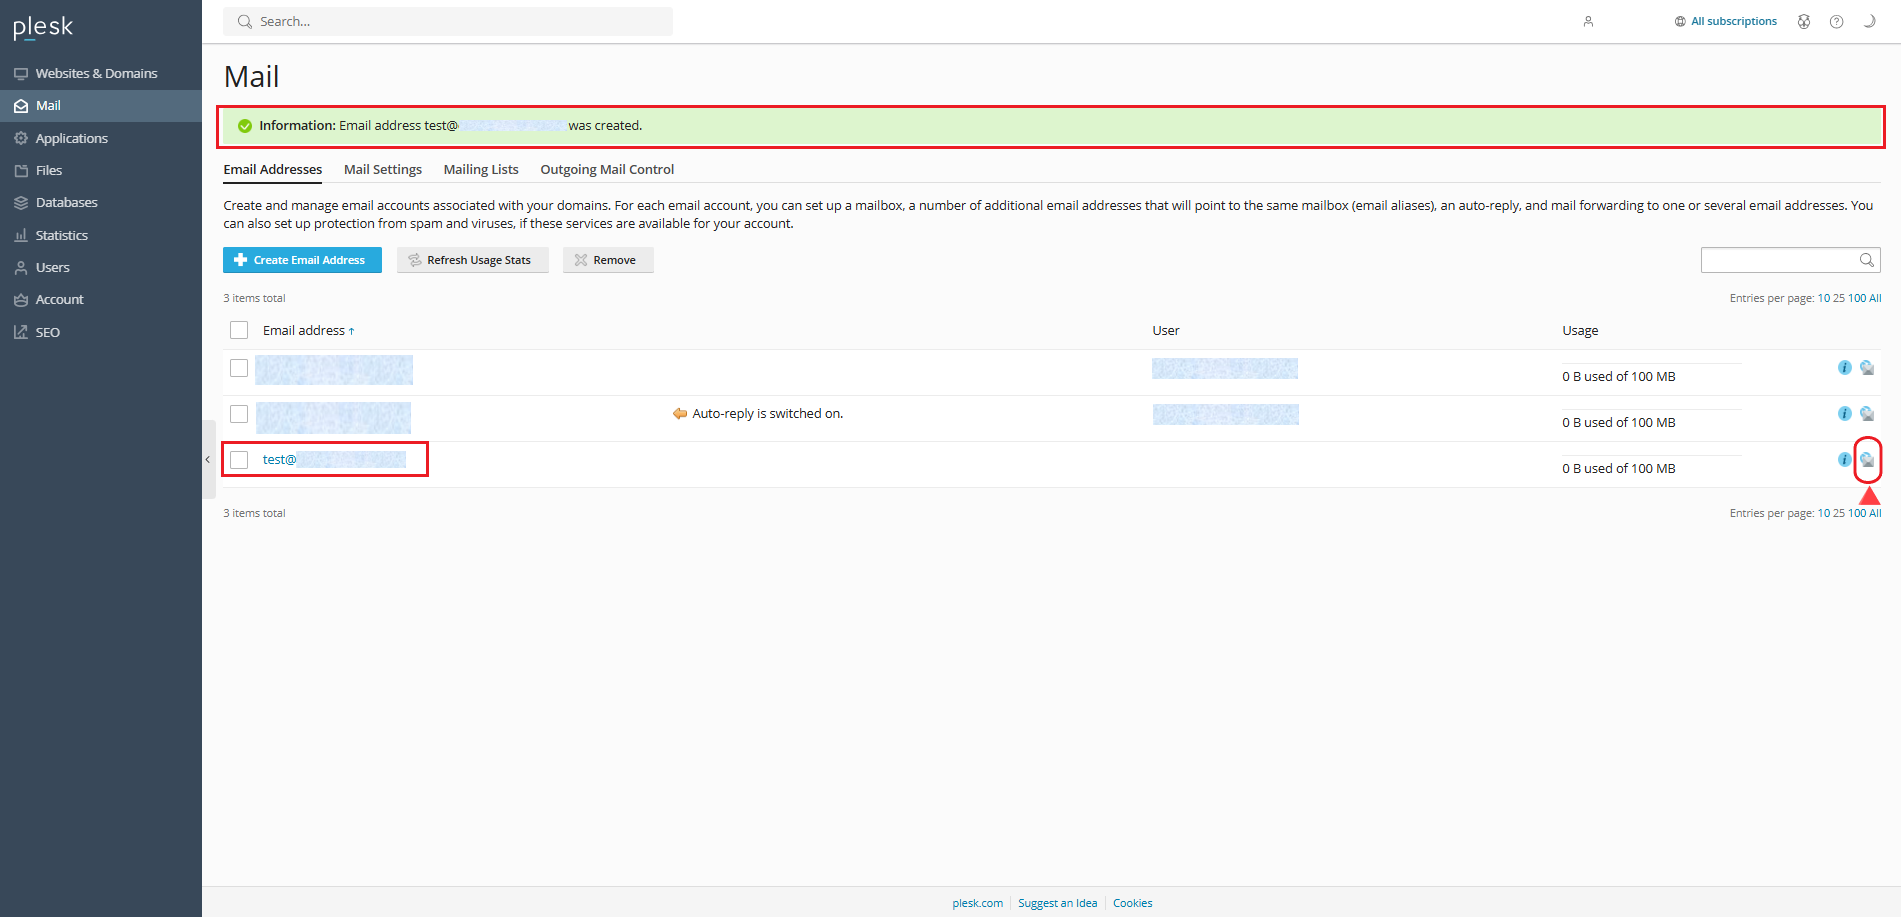Open the All subscriptions selector
Viewport: 1901px width, 917px height.
pyautogui.click(x=1726, y=22)
